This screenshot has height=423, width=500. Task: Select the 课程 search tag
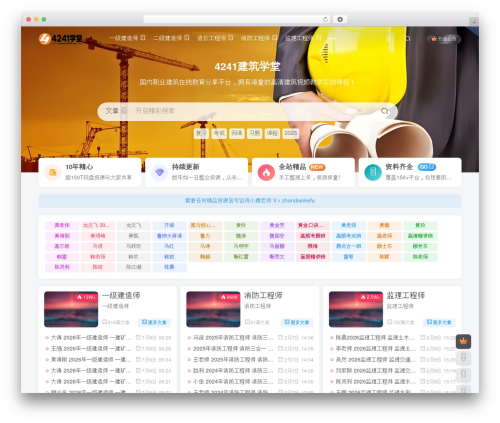pos(272,133)
